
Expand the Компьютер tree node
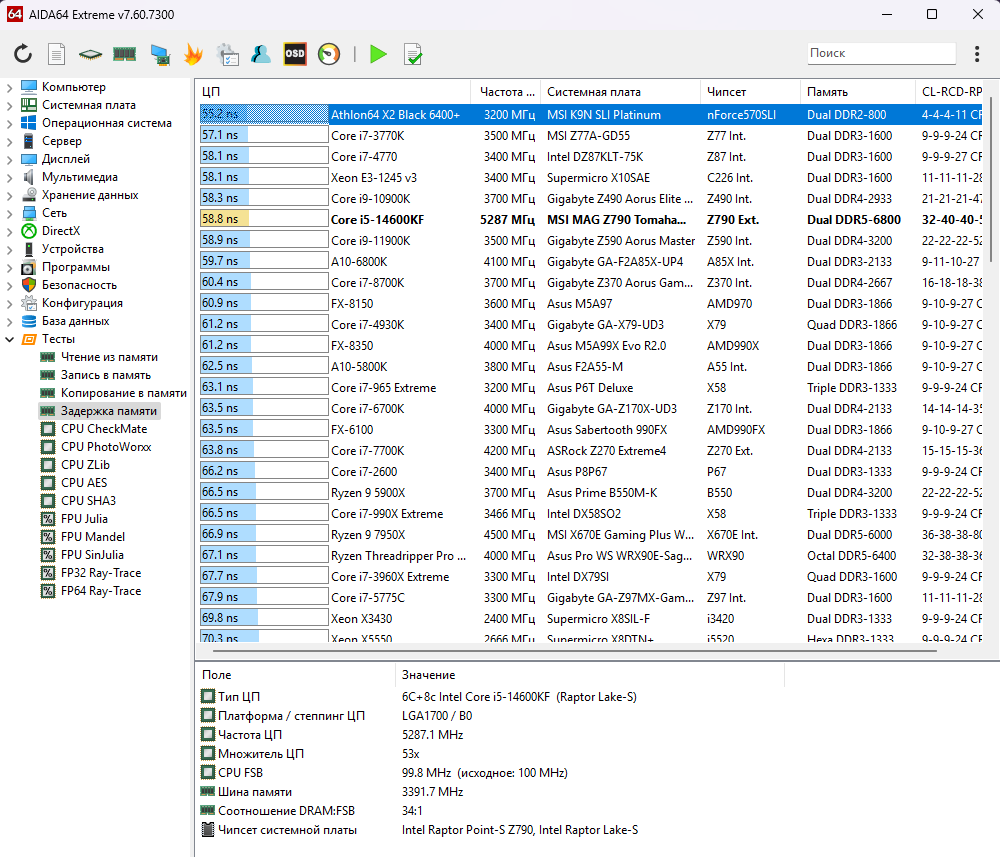click(9, 87)
